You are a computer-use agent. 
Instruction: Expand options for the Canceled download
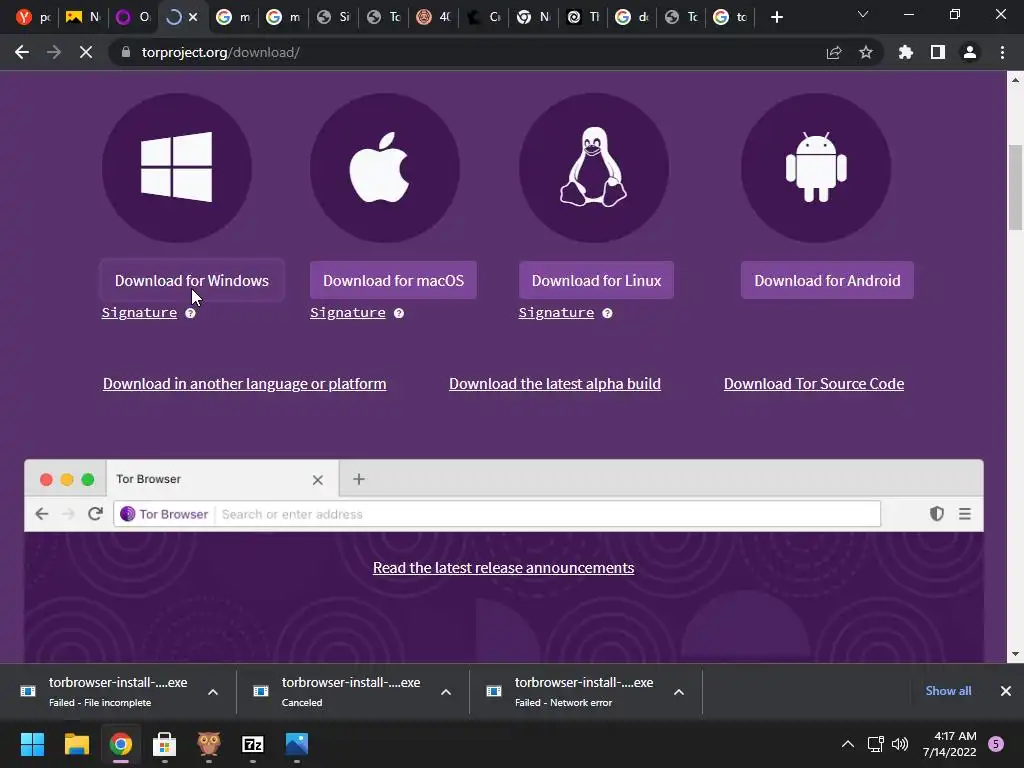point(446,692)
